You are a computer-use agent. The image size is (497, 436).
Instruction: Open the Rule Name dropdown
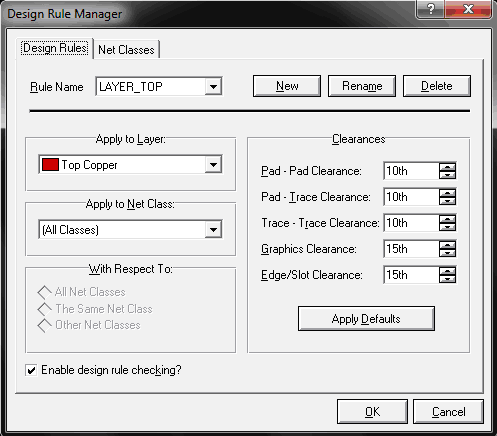213,87
